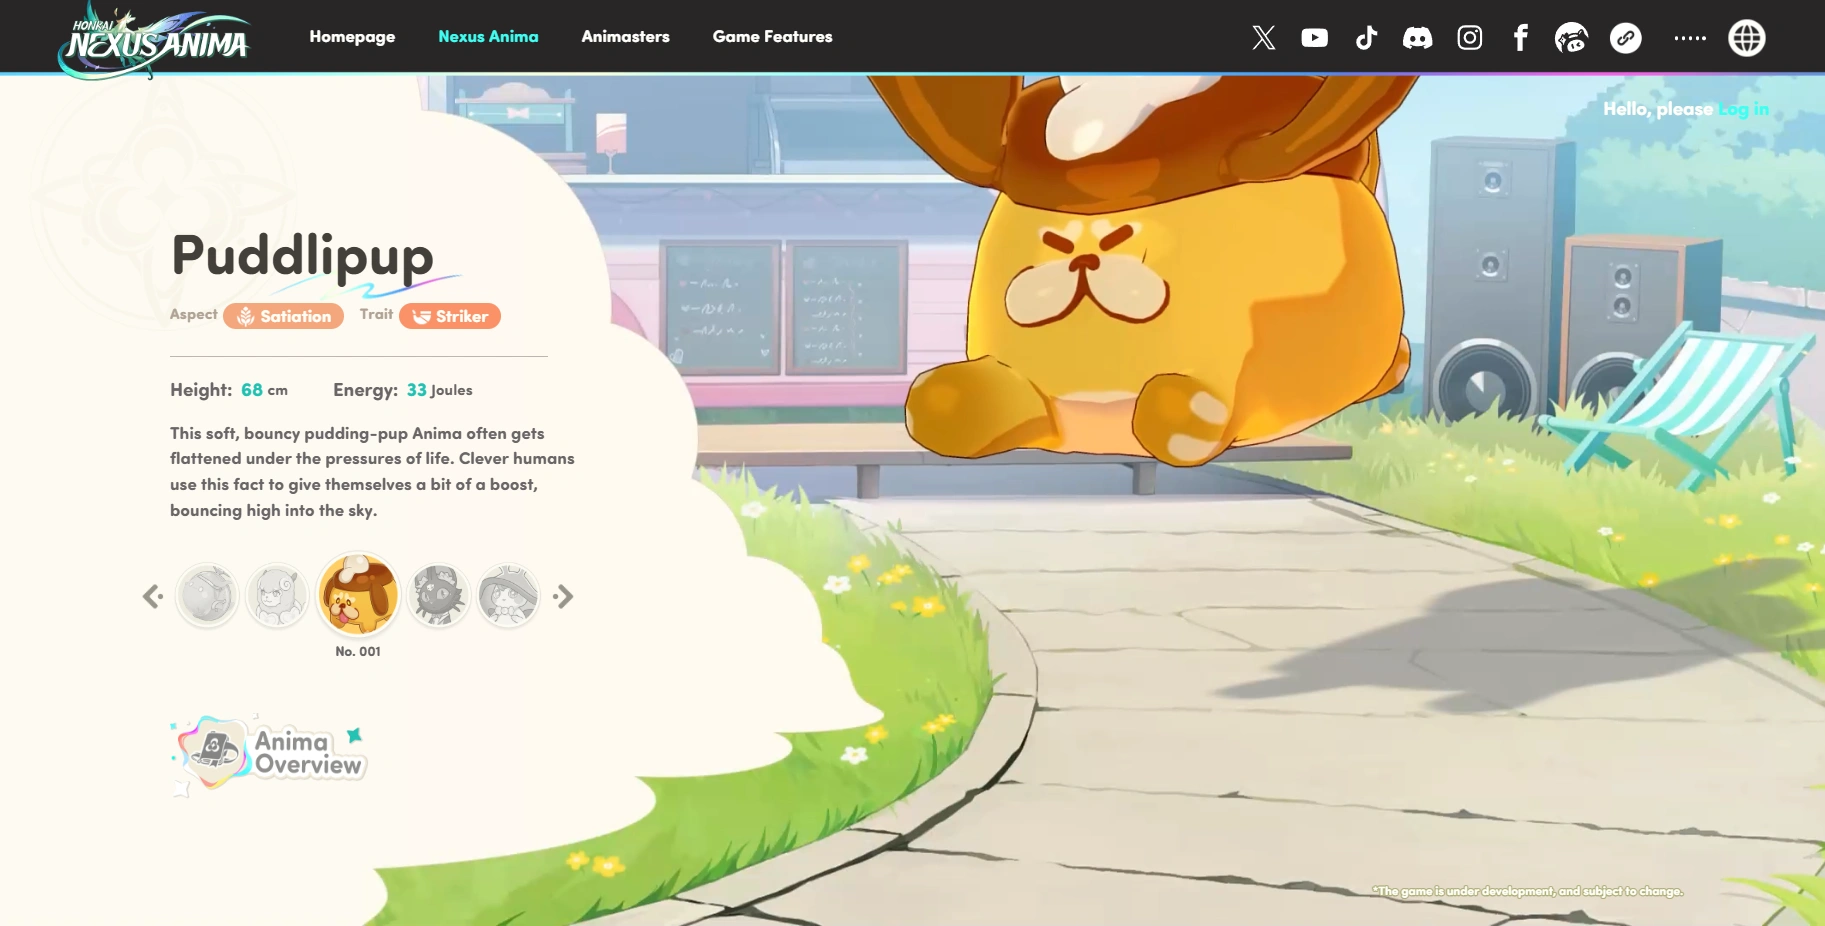Go to previous Anima with left arrow
This screenshot has height=926, width=1825.
(152, 597)
